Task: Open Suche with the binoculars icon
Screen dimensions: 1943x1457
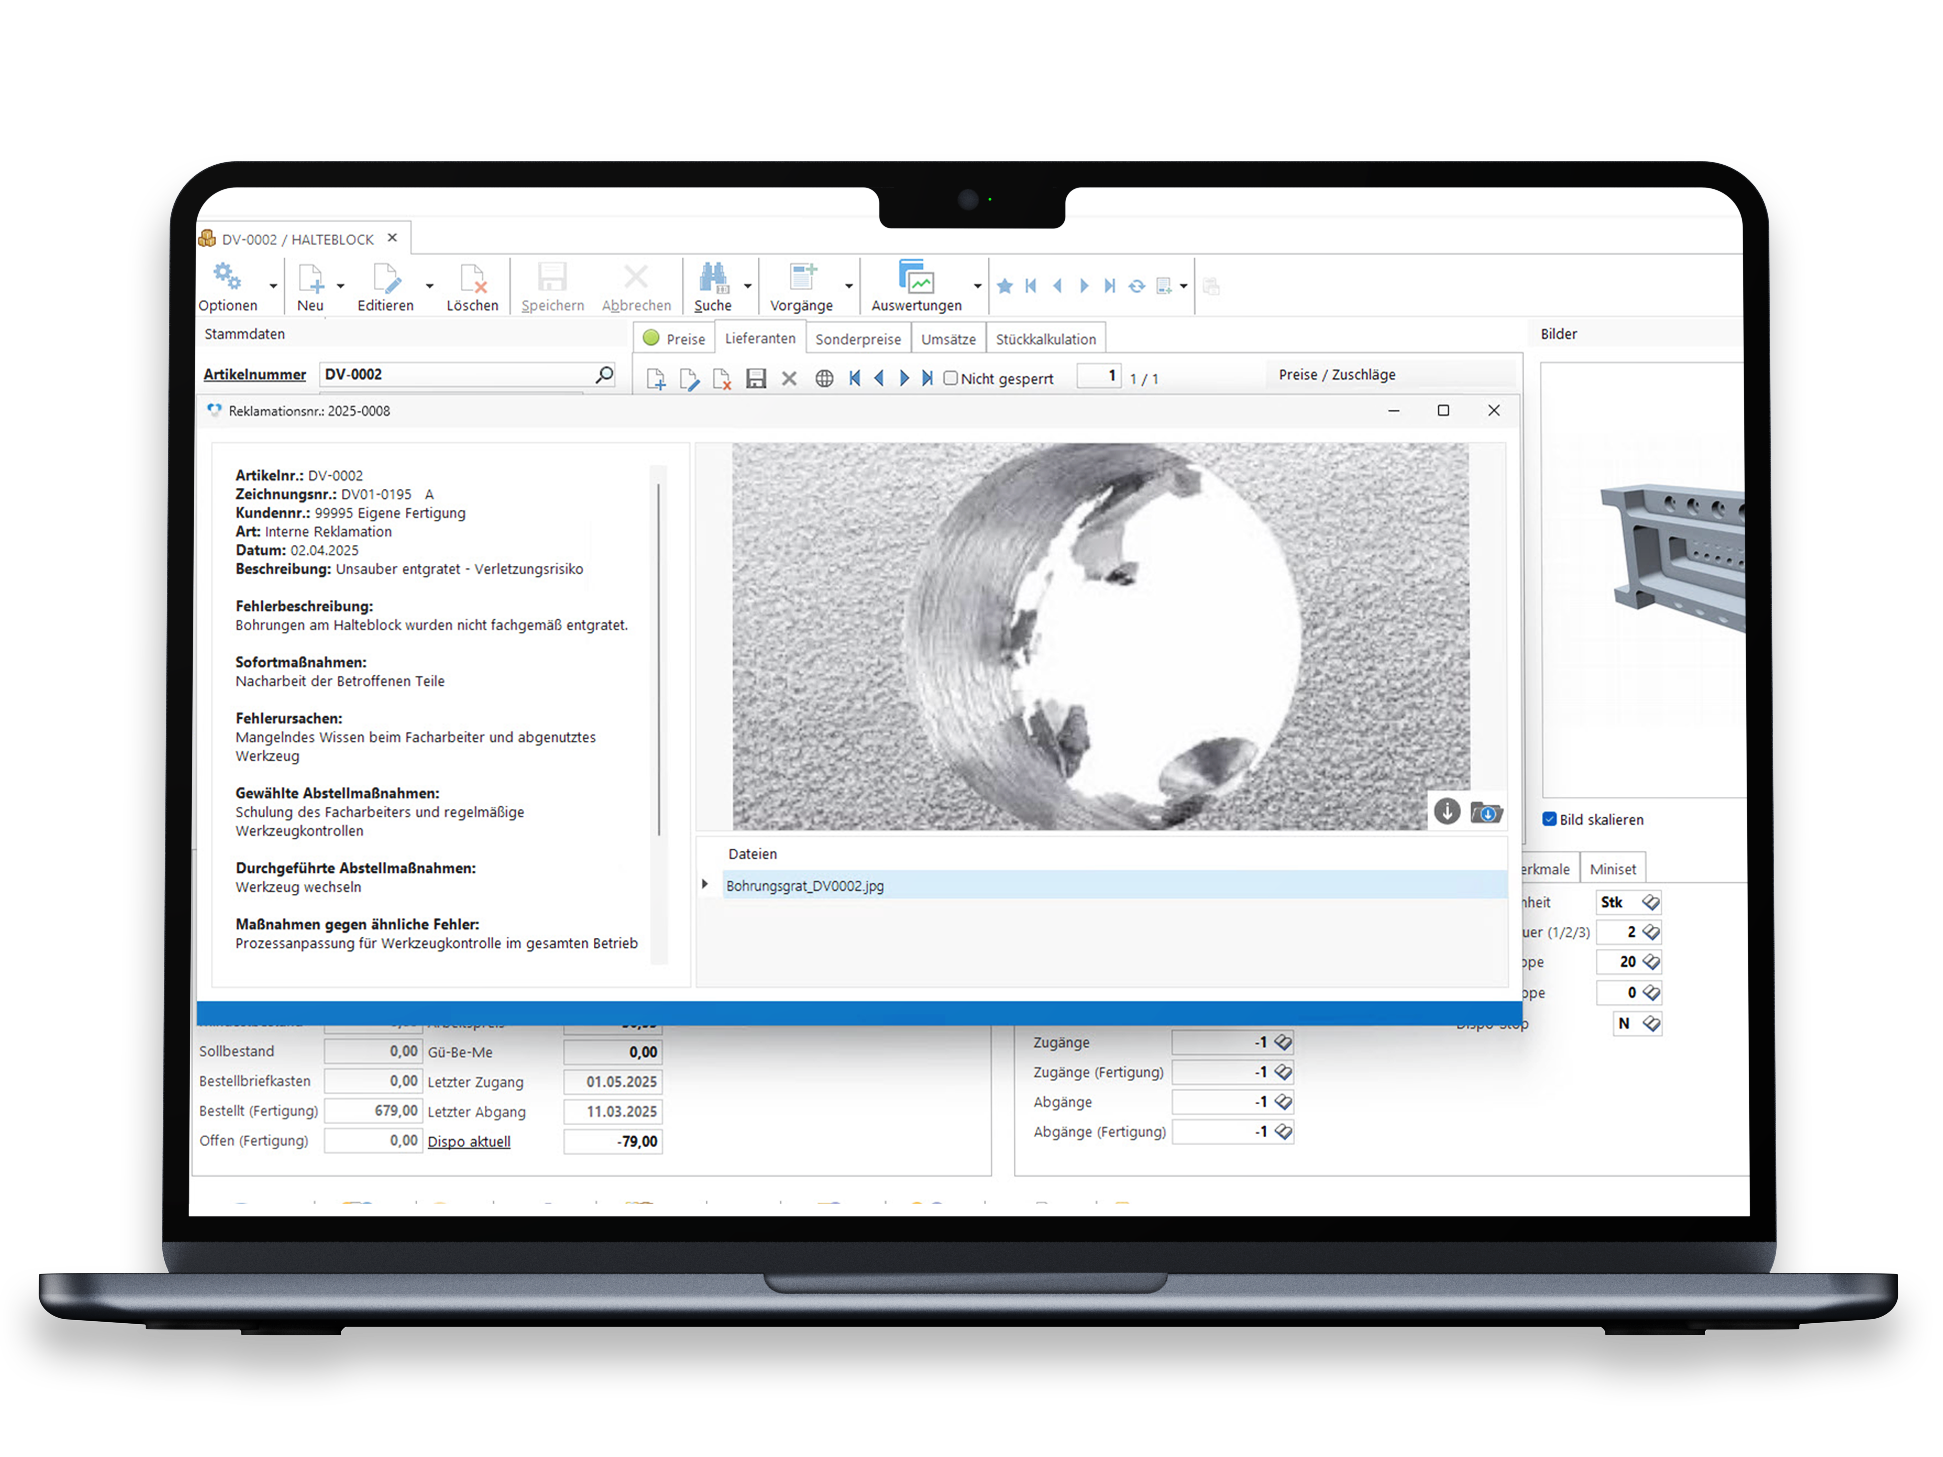Action: pos(713,277)
